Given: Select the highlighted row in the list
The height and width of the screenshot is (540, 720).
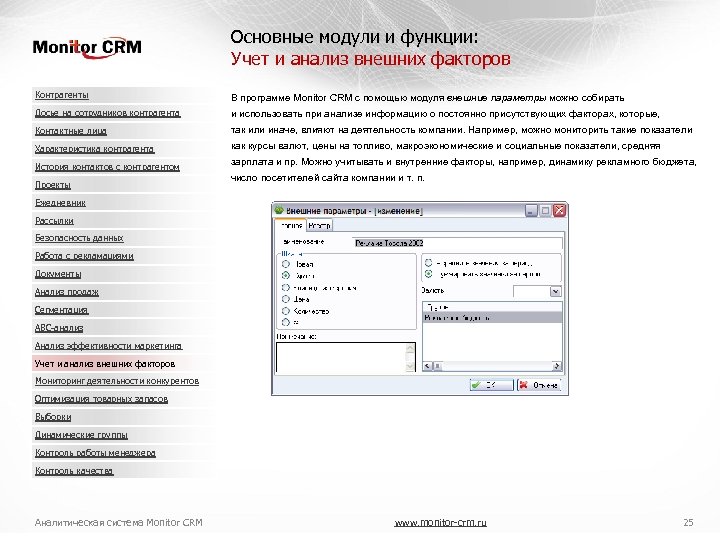Looking at the screenshot, I should tap(492, 317).
